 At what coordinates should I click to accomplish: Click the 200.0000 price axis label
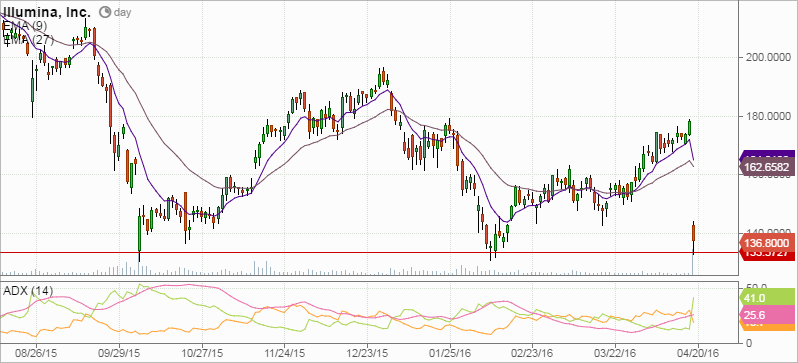768,58
